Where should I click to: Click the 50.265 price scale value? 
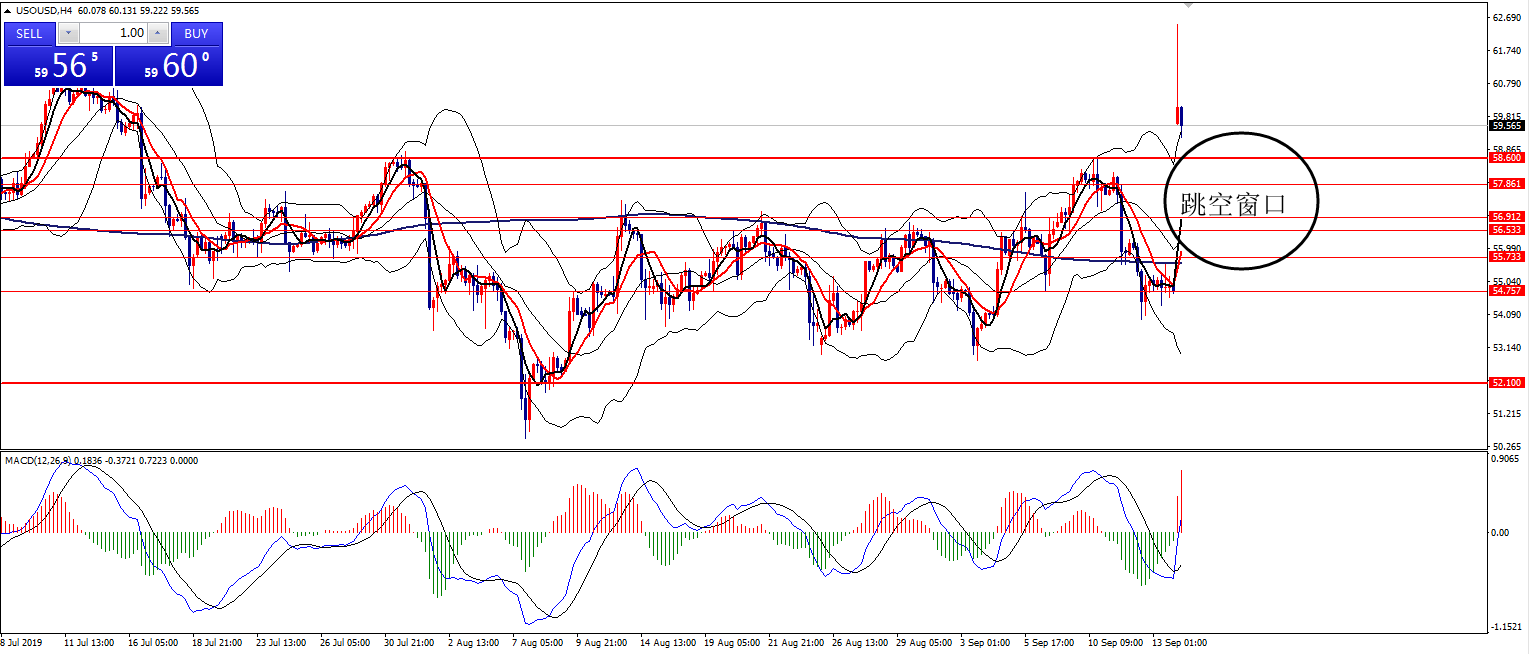click(x=1507, y=445)
